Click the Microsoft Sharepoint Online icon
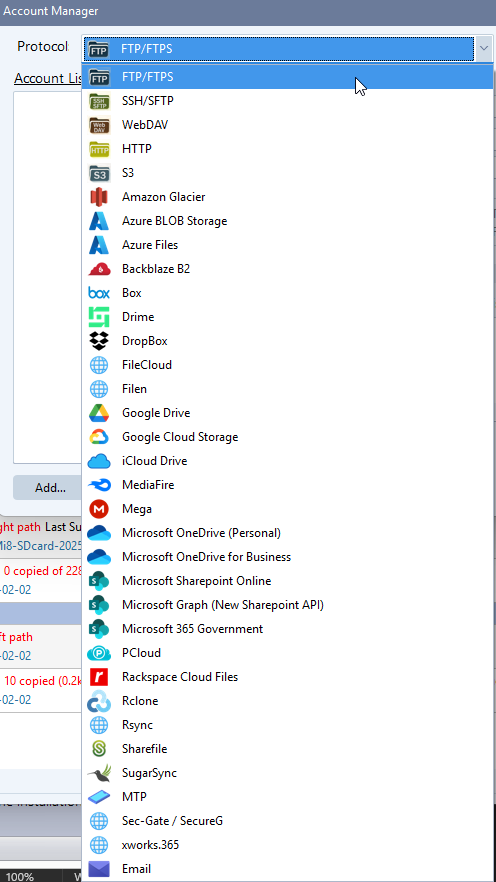The image size is (496, 882). point(99,581)
